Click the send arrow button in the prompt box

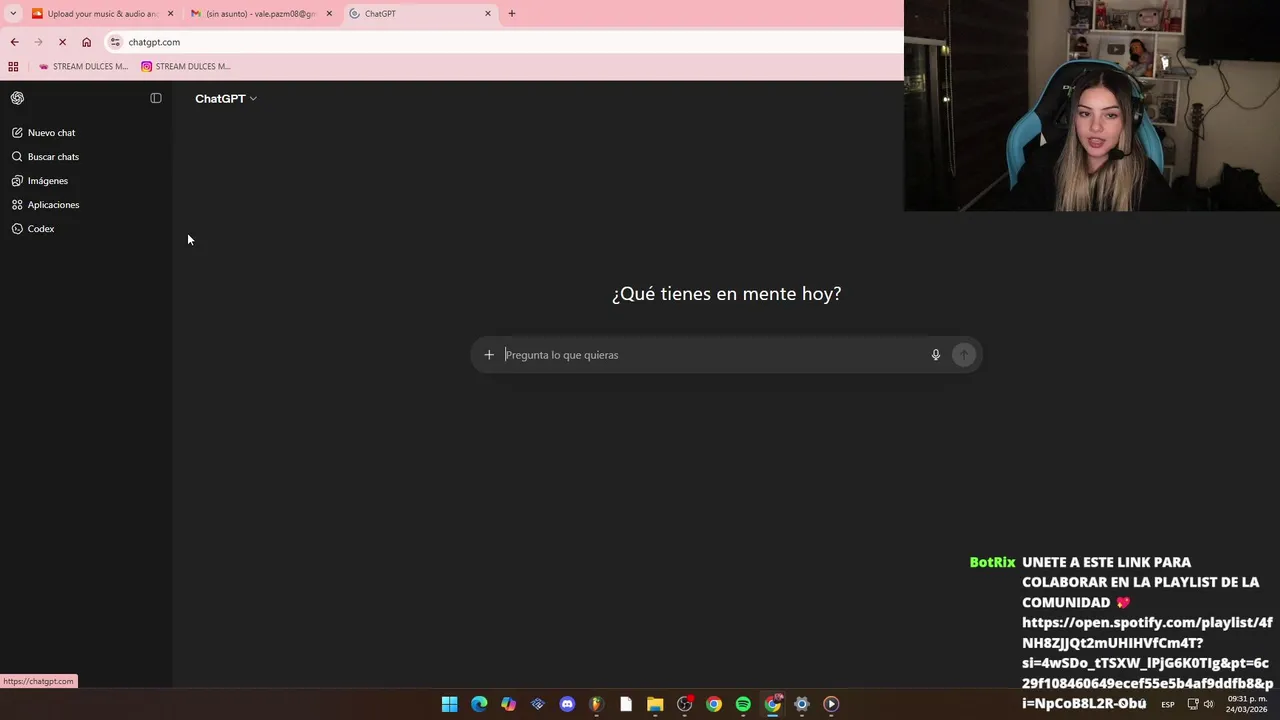coord(964,355)
